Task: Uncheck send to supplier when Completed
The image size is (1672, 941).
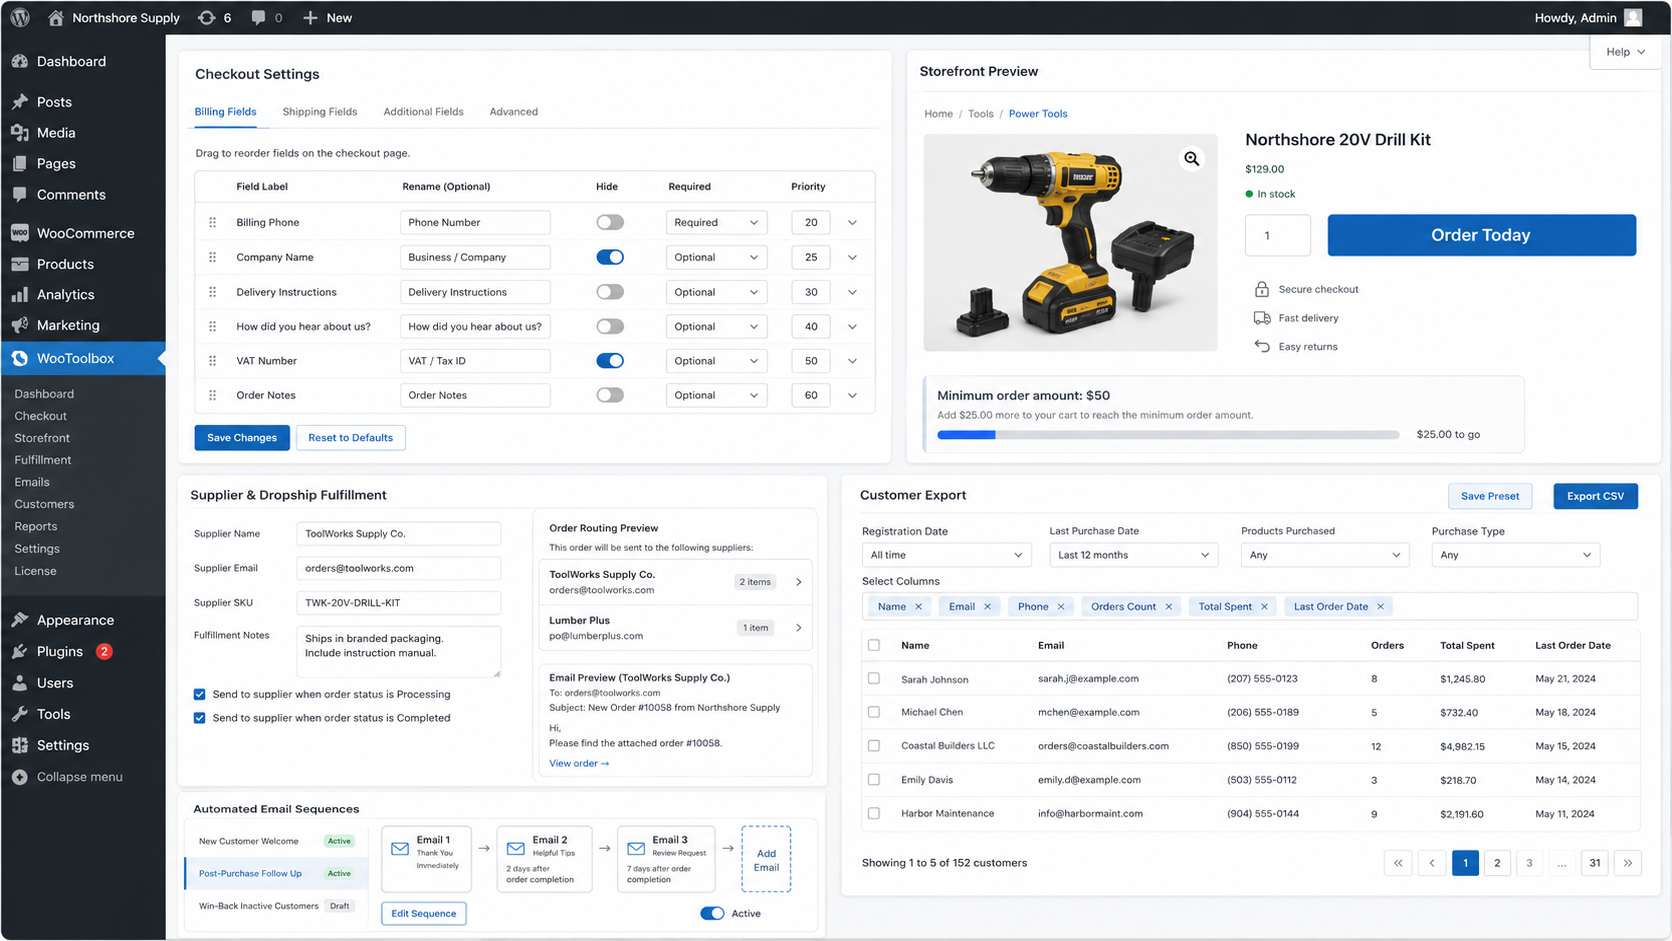Action: [199, 718]
